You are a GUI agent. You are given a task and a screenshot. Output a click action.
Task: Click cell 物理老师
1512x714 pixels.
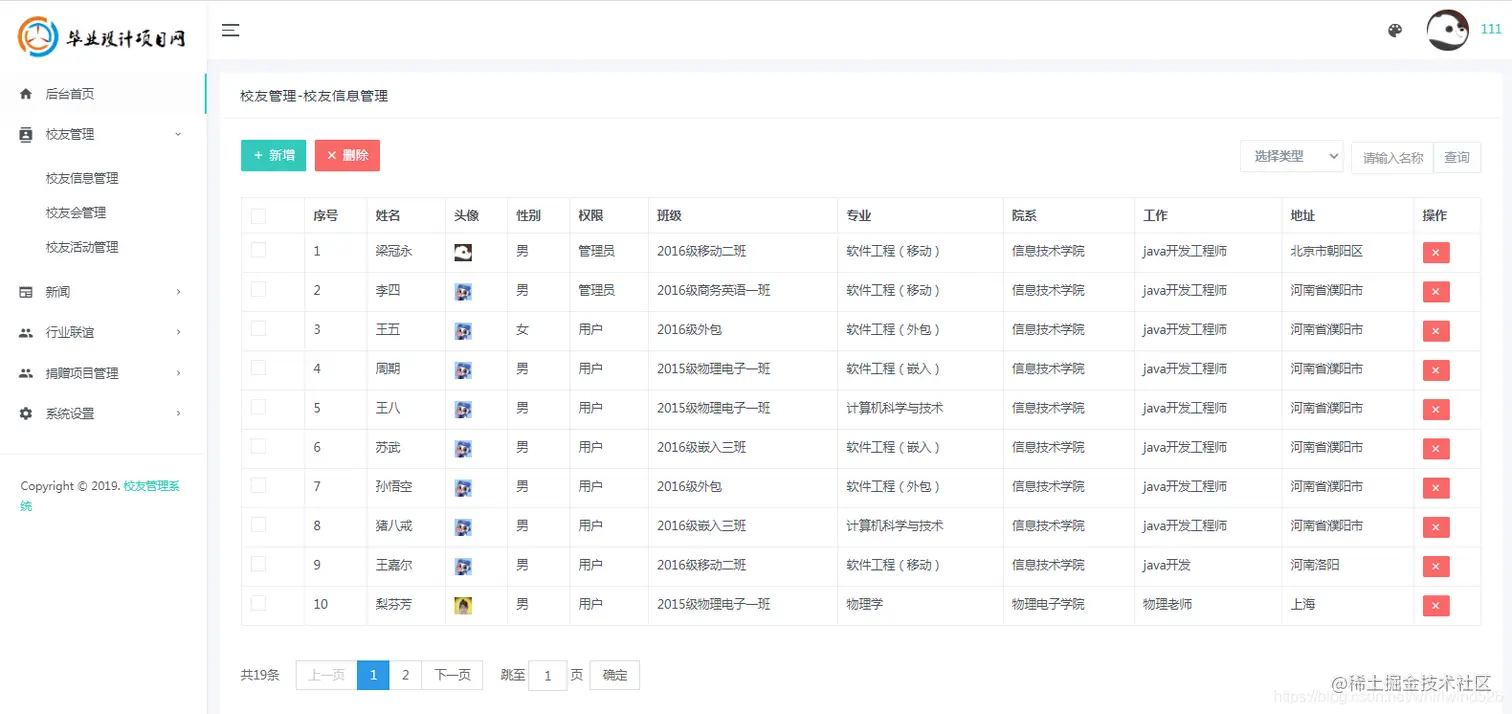[x=1167, y=604]
